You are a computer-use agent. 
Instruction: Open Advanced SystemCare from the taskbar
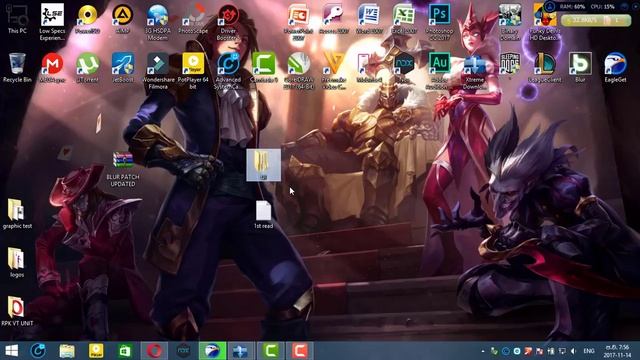tap(38, 351)
